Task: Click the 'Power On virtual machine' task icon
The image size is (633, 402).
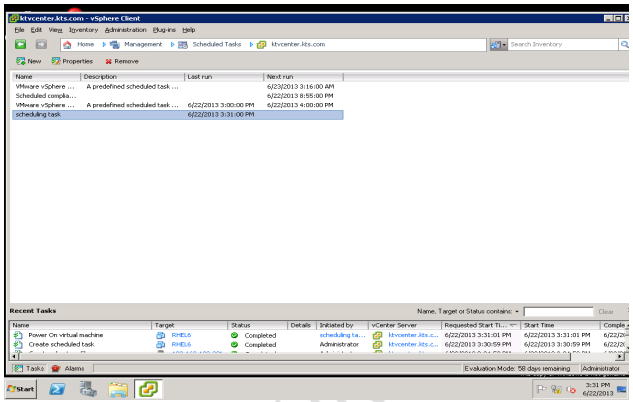Action: (18, 335)
